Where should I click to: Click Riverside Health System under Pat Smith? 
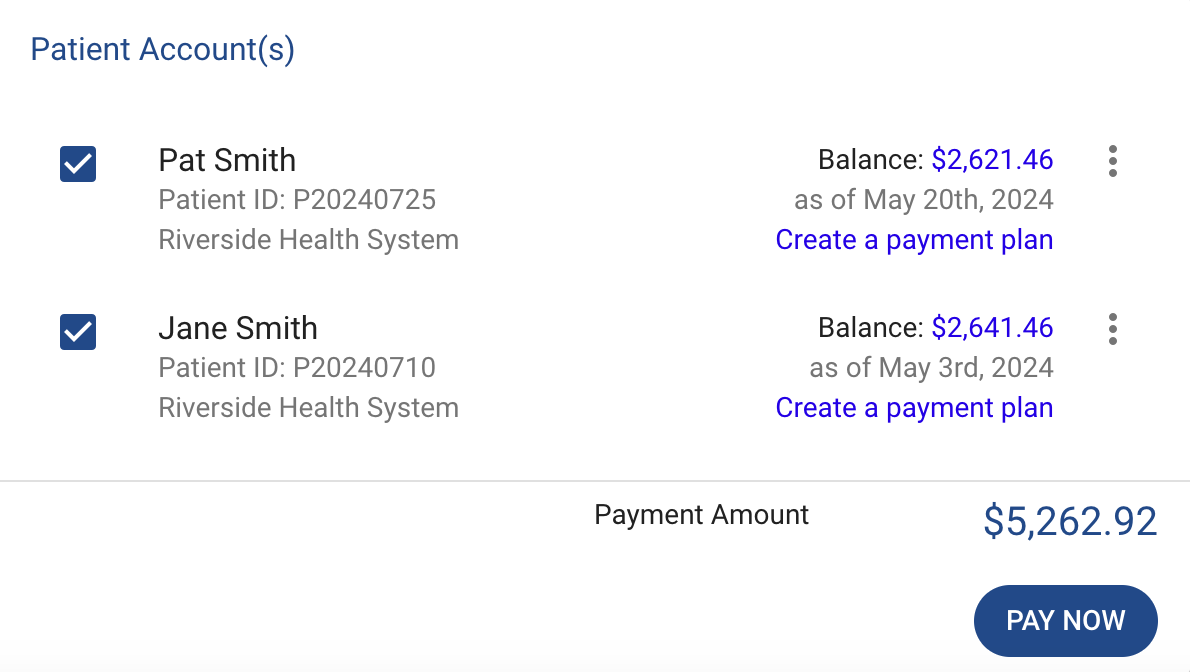(308, 240)
